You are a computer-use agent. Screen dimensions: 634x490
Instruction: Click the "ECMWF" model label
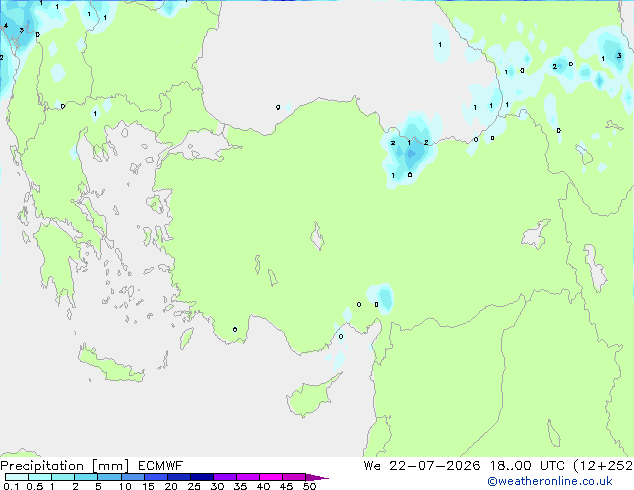coord(161,466)
